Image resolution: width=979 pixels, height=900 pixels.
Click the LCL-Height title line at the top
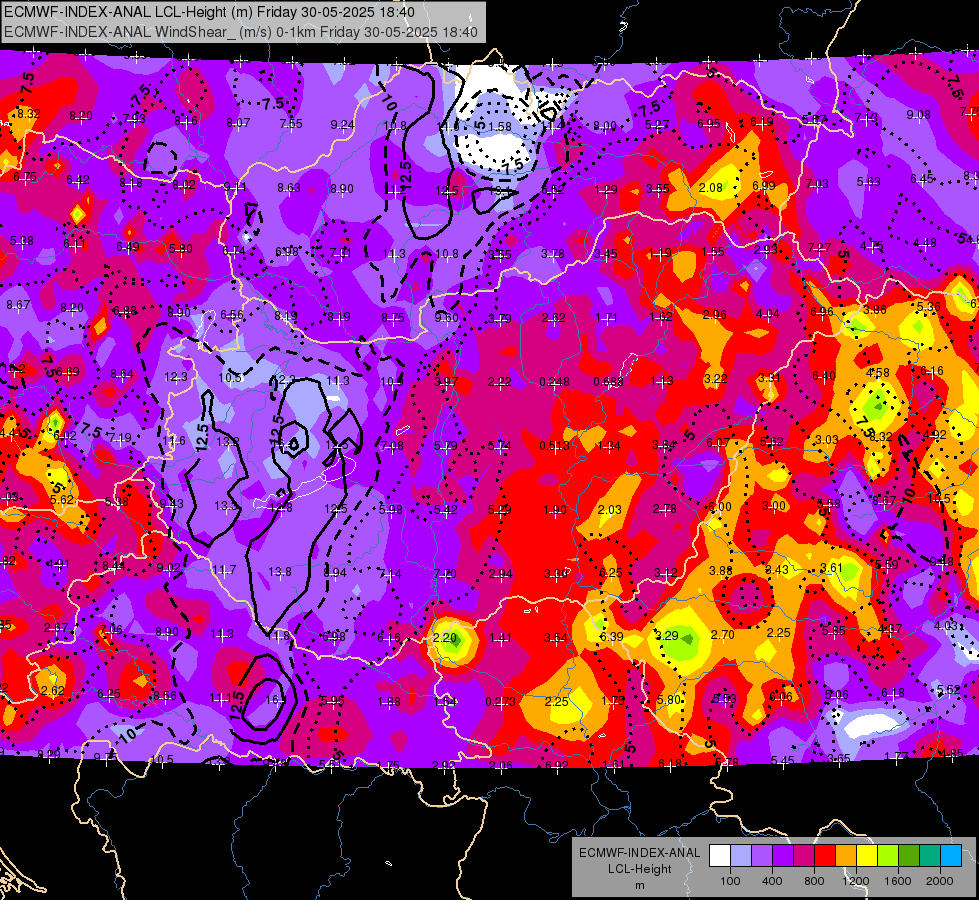209,12
